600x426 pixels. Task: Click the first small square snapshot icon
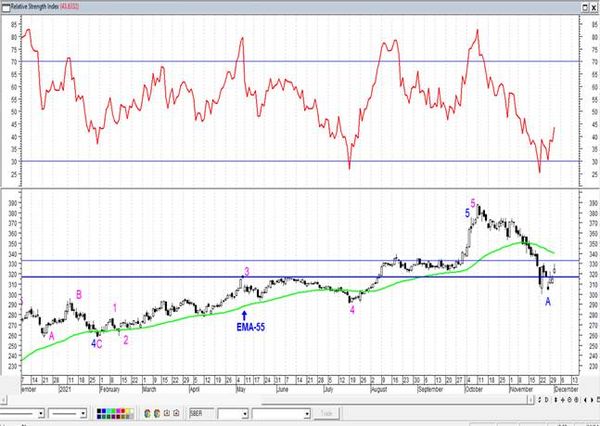point(167,413)
